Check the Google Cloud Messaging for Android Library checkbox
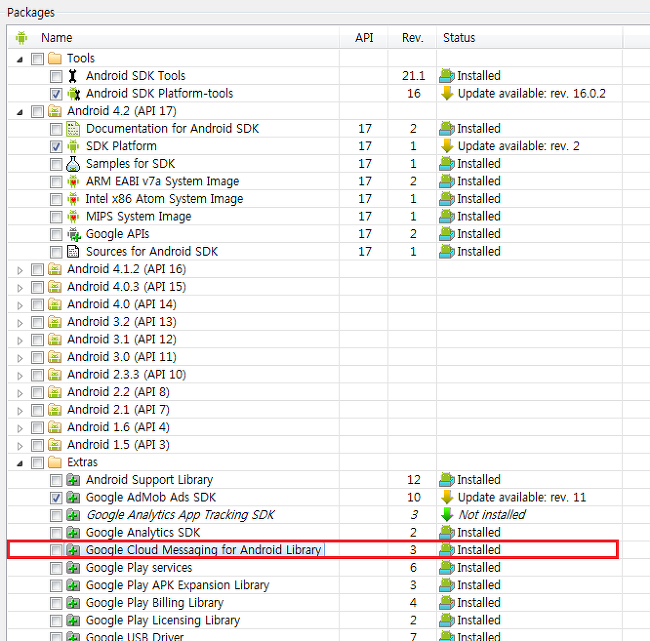The image size is (650, 641). coord(56,551)
